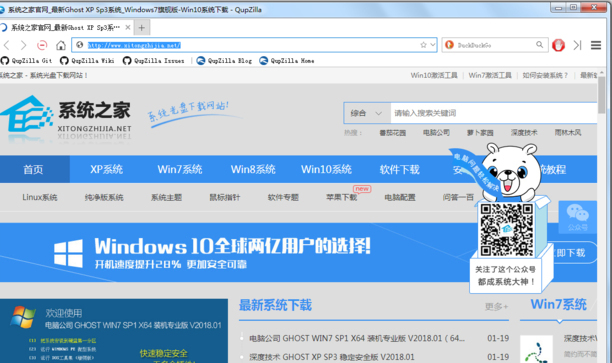The image size is (612, 363).
Task: Open Linux系统 sub-navigation link
Action: coord(40,198)
